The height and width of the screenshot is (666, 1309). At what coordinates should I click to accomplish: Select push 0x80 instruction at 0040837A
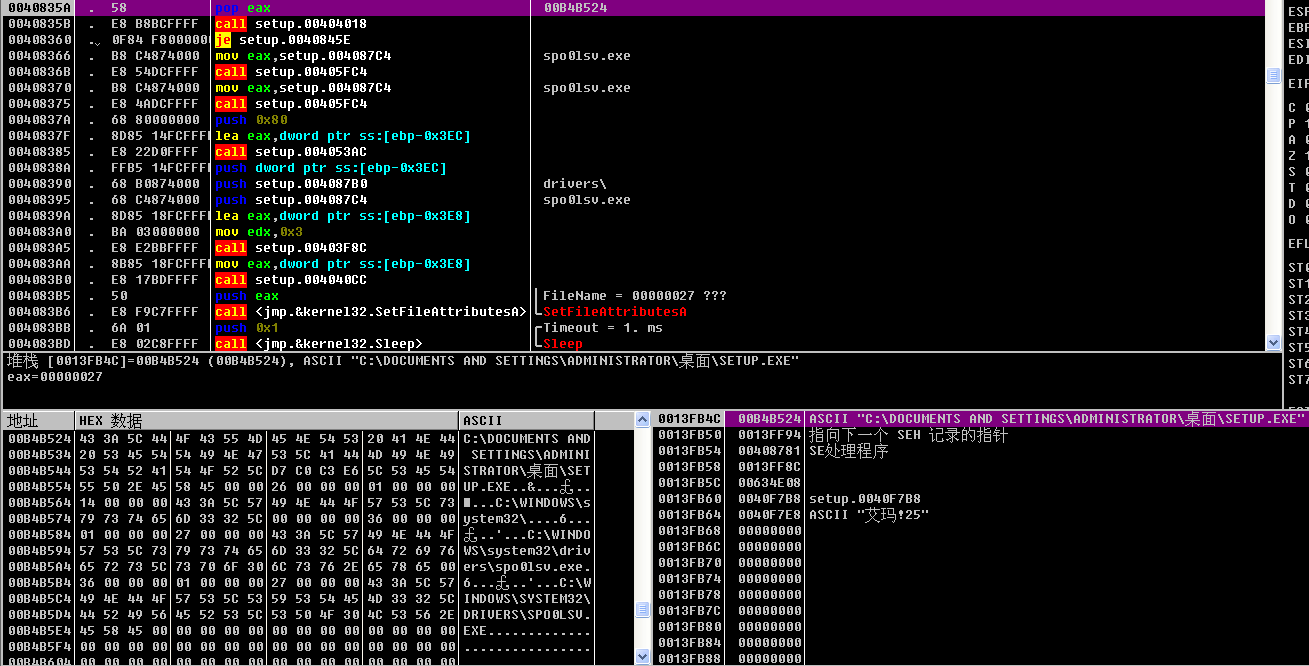(632, 120)
